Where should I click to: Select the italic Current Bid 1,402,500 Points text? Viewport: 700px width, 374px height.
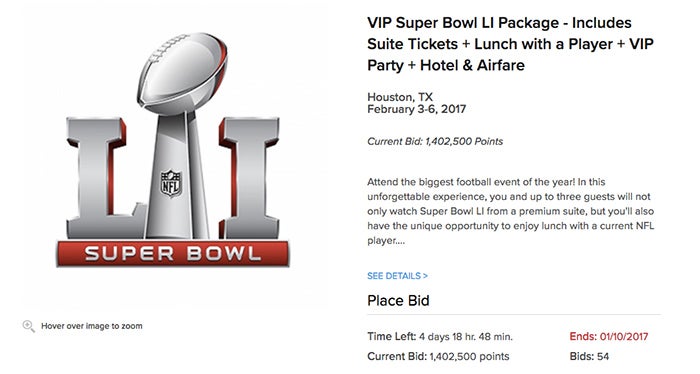[x=435, y=141]
